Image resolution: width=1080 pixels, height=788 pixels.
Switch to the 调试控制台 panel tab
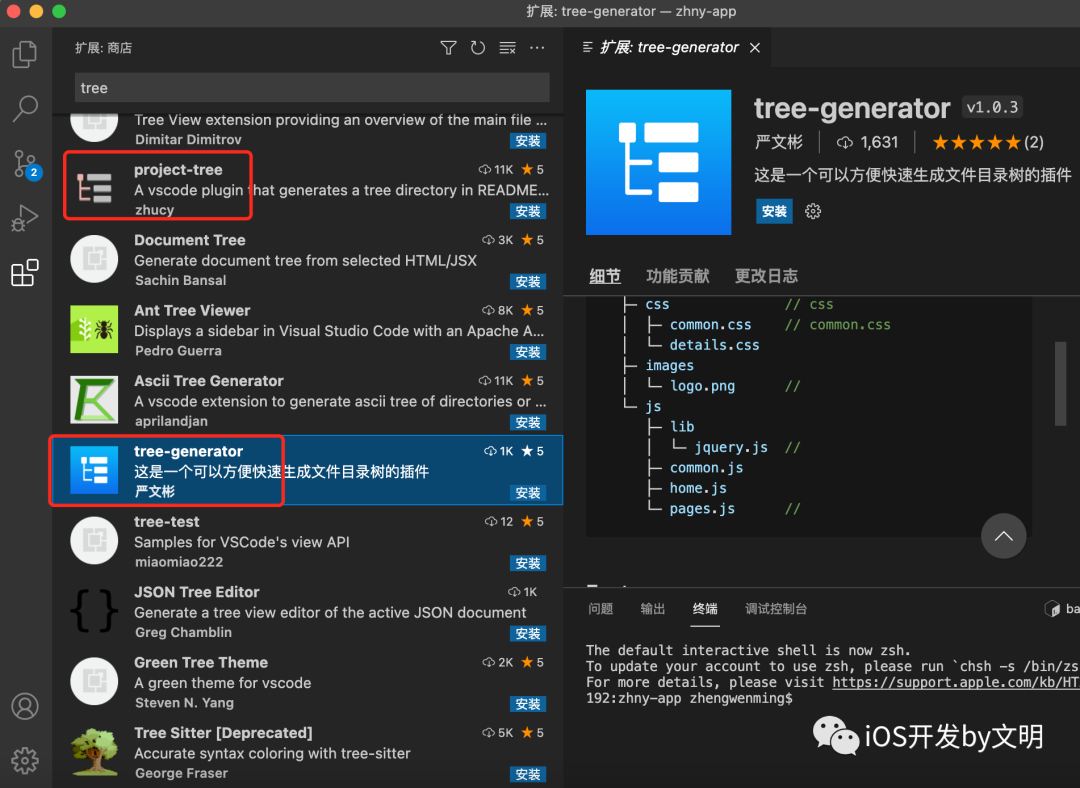[x=776, y=609]
